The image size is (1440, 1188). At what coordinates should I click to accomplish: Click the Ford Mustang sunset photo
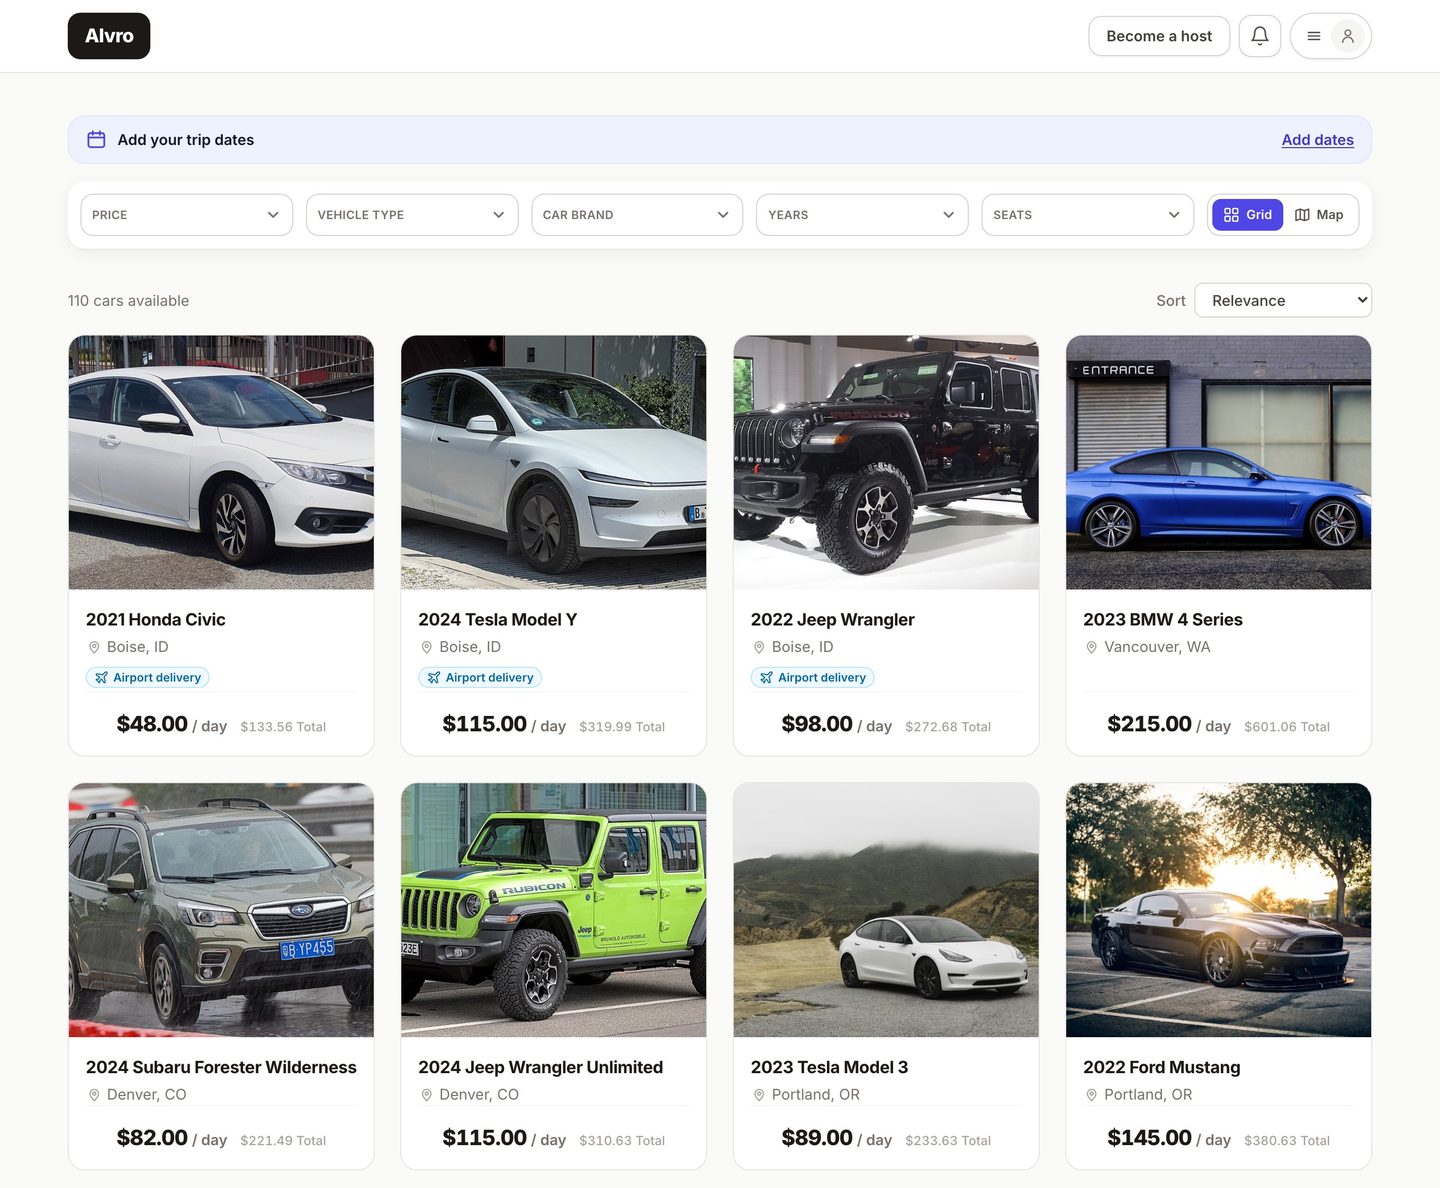[x=1218, y=910]
